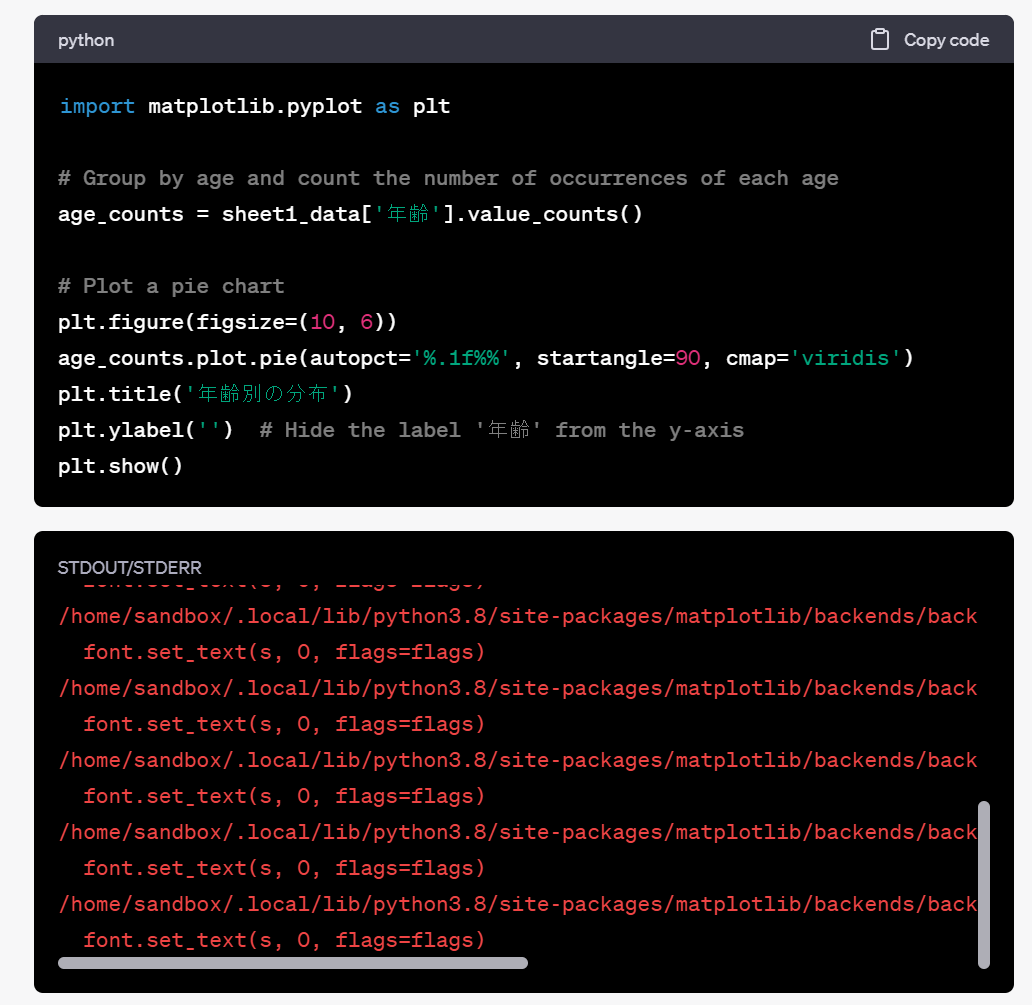Viewport: 1032px width, 1005px height.
Task: Click the Japanese title string in plt.title
Action: point(262,394)
